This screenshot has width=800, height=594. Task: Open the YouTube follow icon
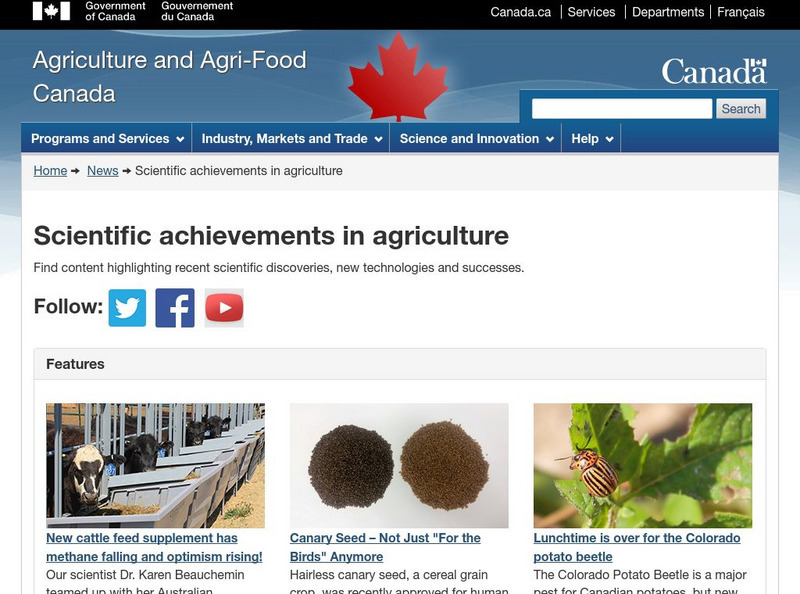point(224,308)
